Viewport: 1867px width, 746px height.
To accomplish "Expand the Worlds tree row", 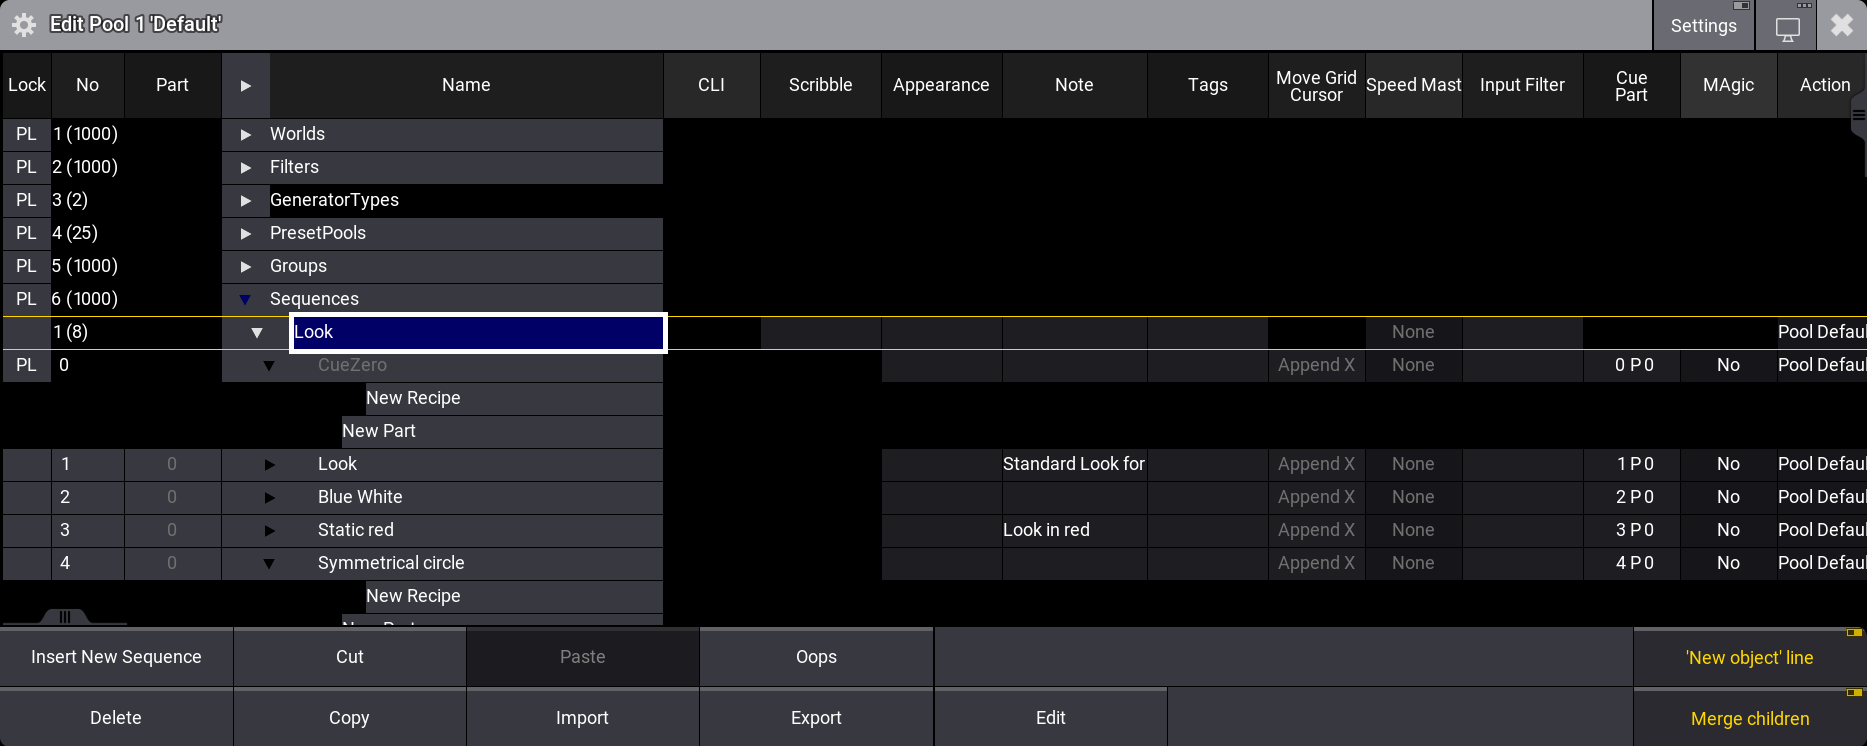I will 246,134.
